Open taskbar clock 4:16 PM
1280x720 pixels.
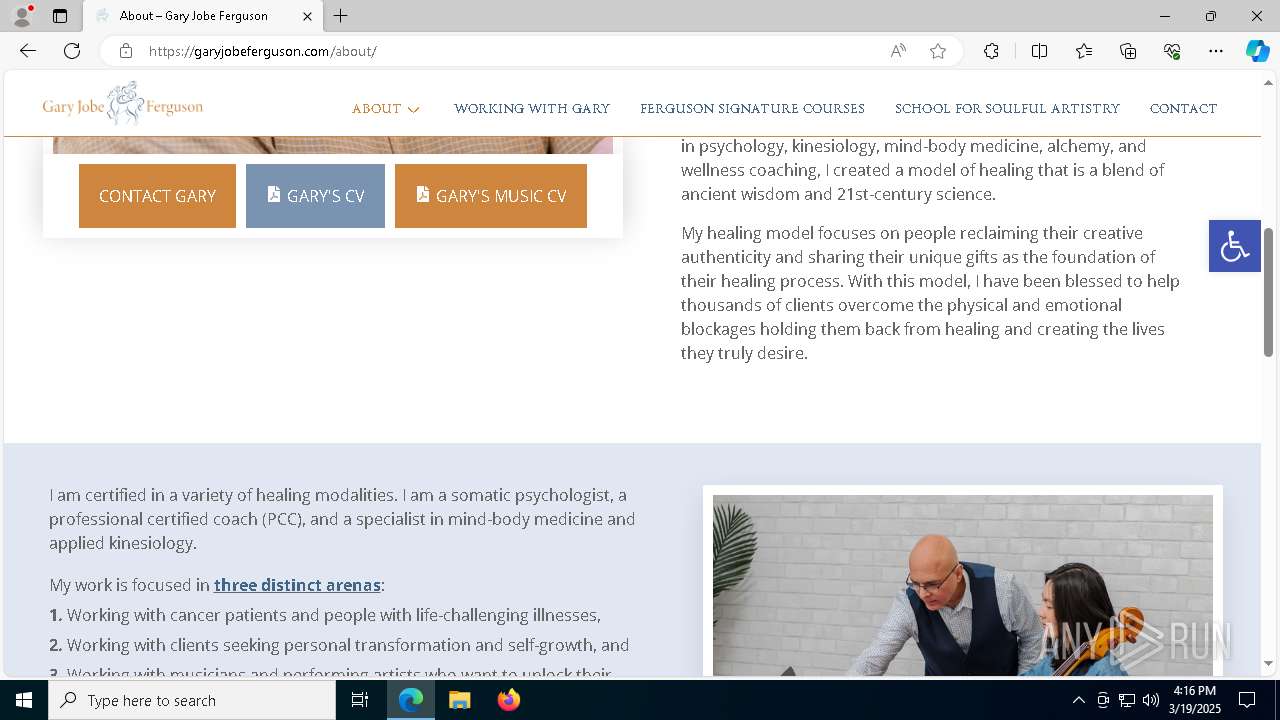coord(1195,700)
